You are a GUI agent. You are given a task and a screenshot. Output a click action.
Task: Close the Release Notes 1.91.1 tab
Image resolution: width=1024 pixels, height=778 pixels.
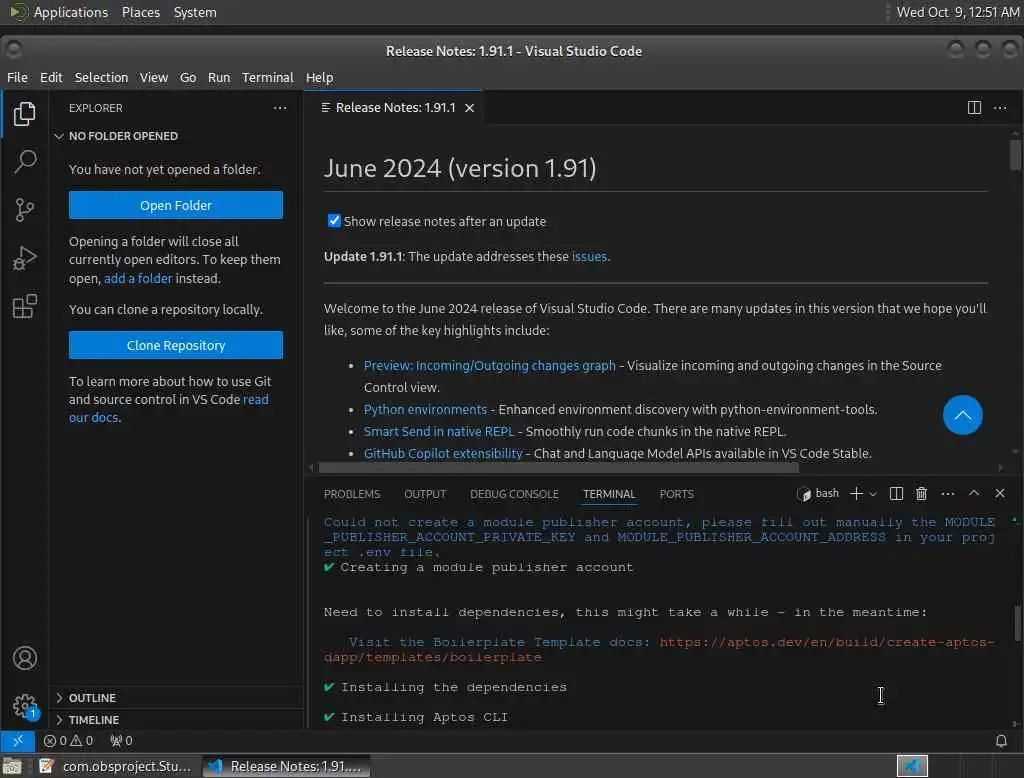pyautogui.click(x=469, y=108)
